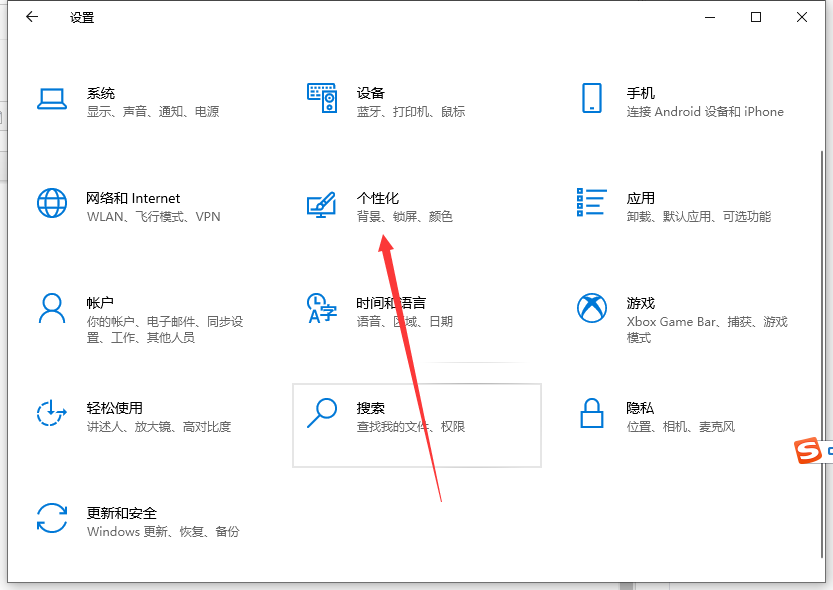The height and width of the screenshot is (590, 833).
Task: Click the Time and Language icon
Action: pos(321,308)
